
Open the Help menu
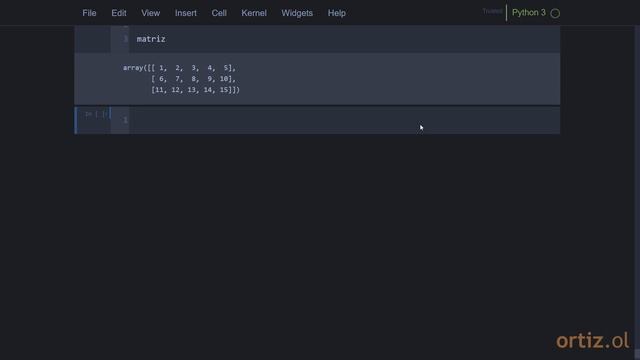coord(336,13)
